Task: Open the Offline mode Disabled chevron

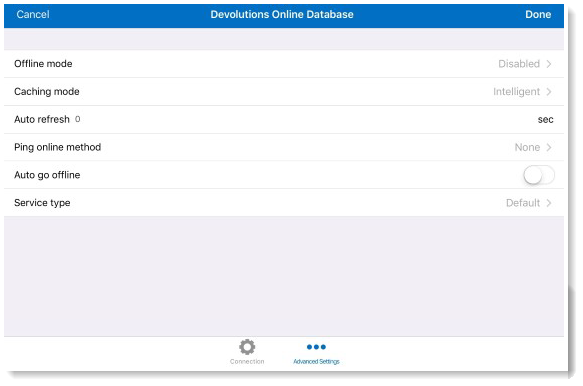Action: 549,64
